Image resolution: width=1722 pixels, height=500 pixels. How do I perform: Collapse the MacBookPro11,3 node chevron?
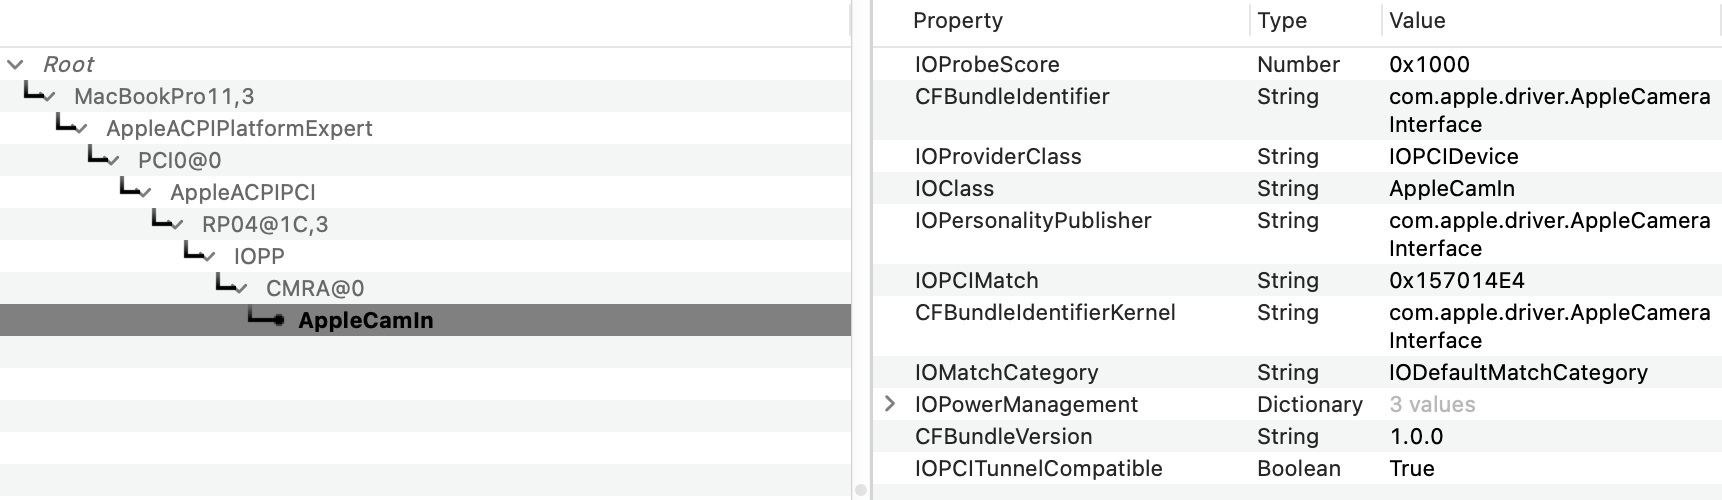tap(50, 97)
